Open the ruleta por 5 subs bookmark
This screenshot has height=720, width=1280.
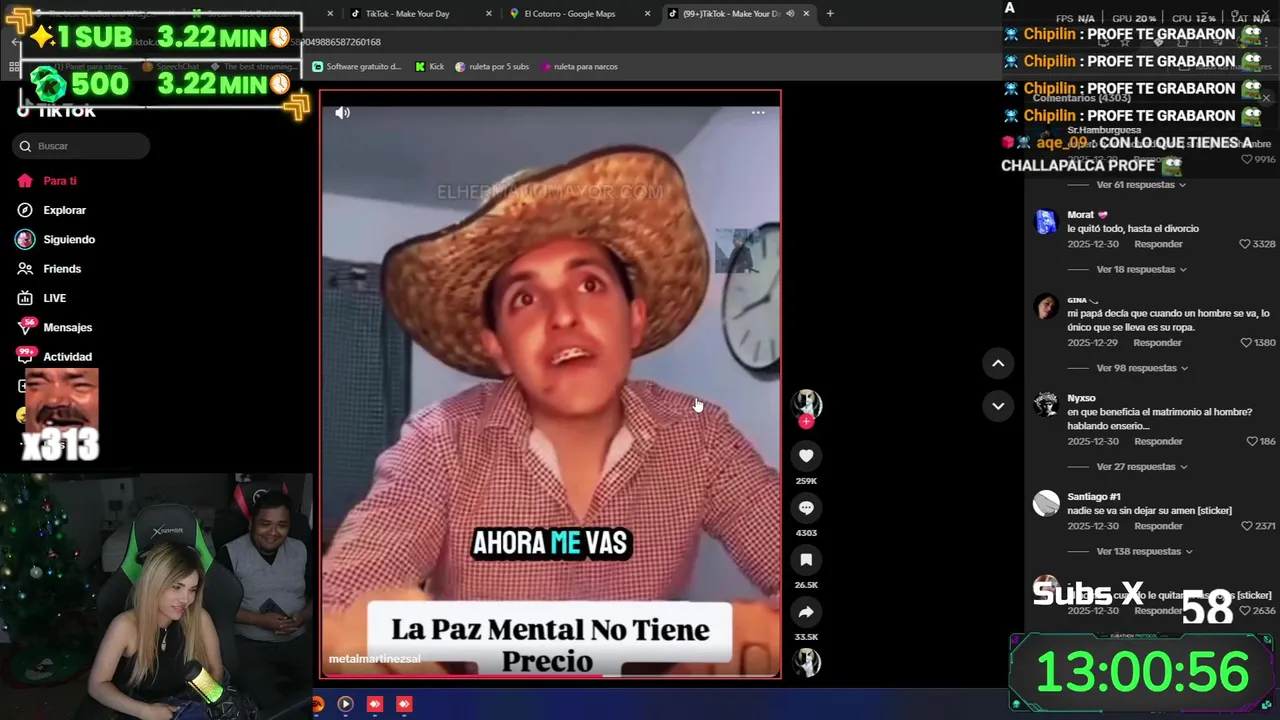pyautogui.click(x=492, y=67)
